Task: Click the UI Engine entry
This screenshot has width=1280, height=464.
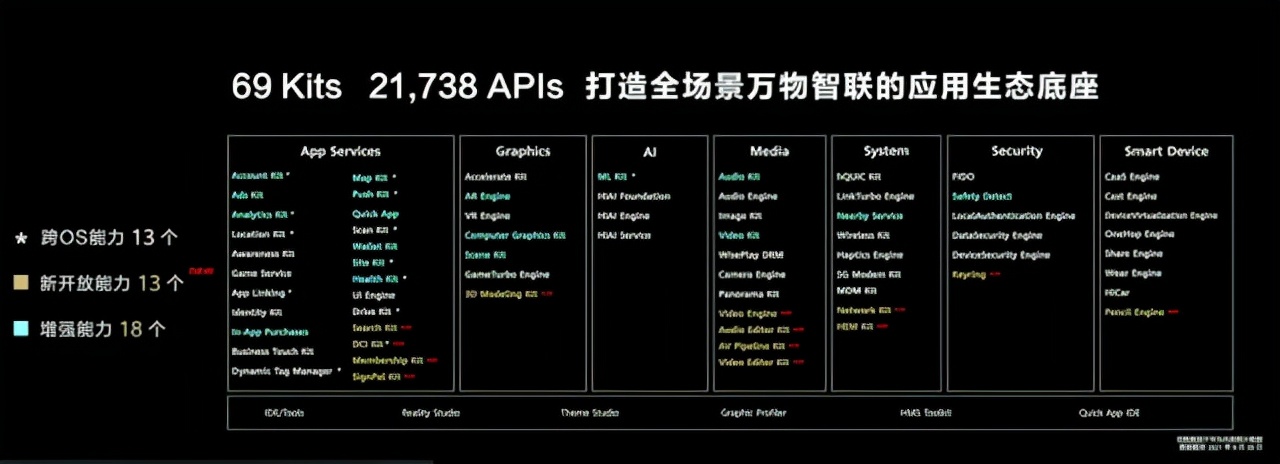Action: click(373, 295)
